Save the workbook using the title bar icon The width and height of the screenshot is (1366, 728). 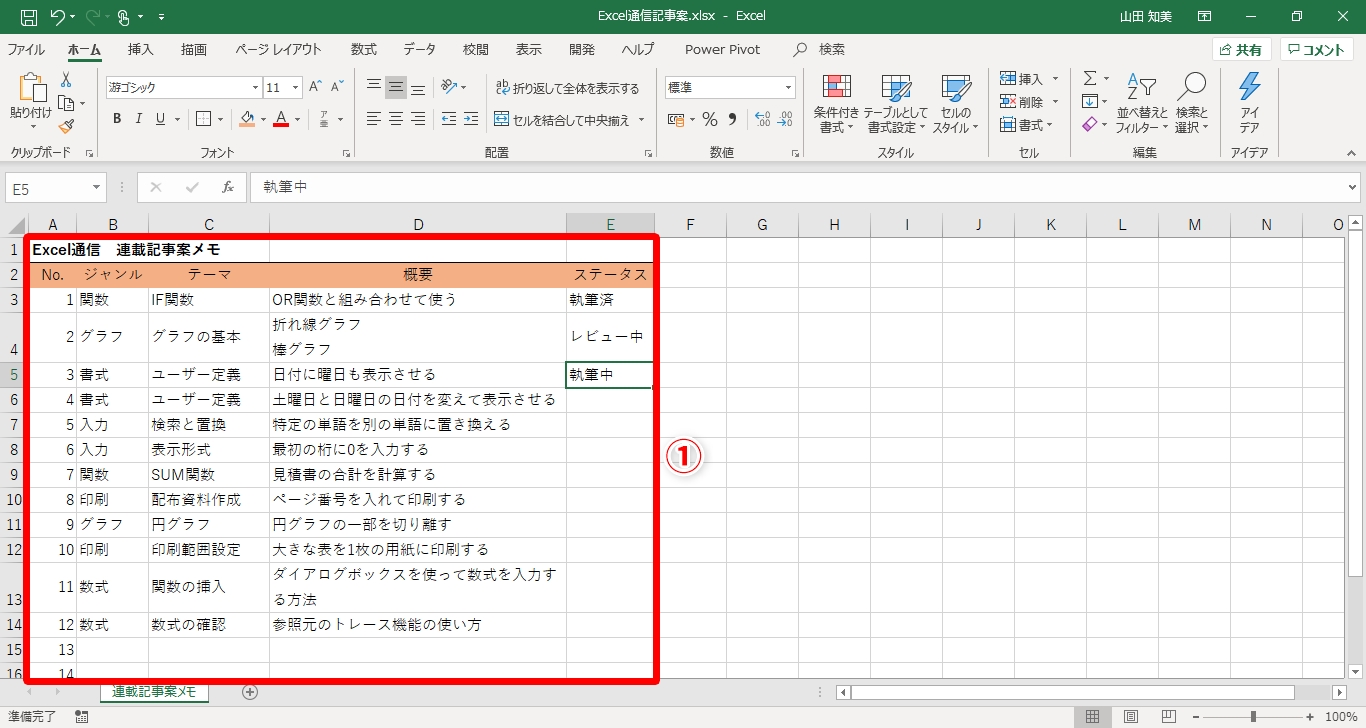point(29,16)
